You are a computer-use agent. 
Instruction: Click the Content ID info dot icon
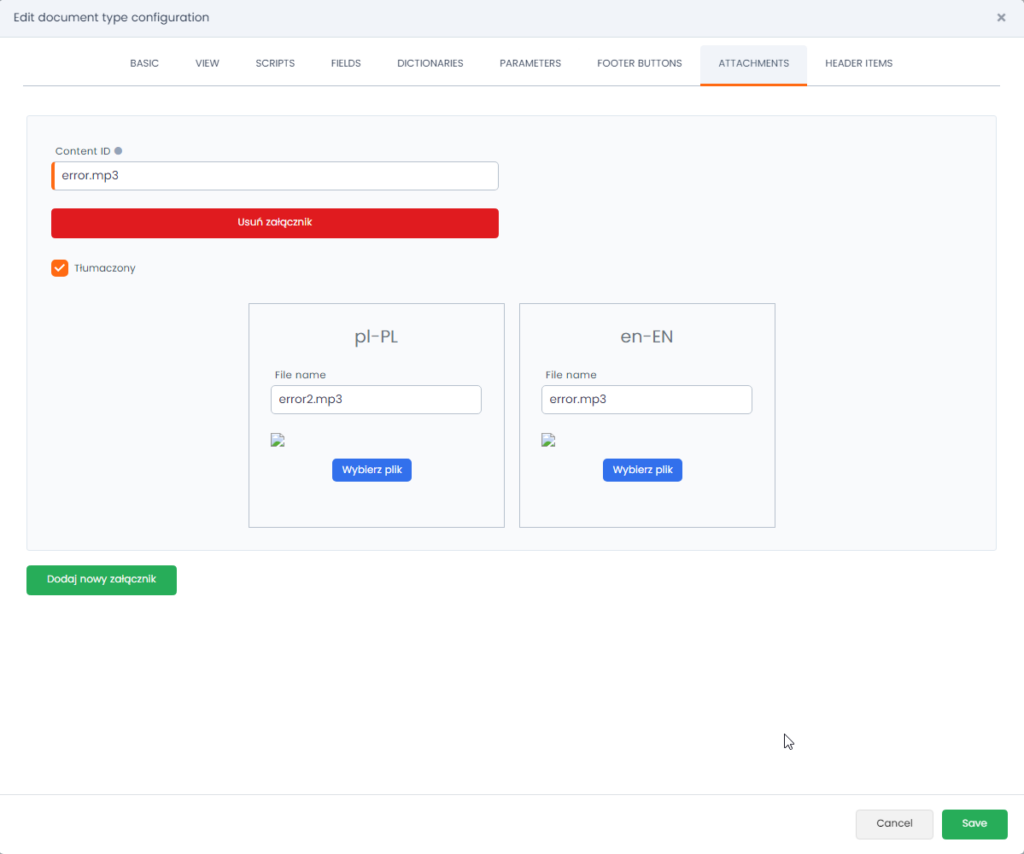click(118, 151)
